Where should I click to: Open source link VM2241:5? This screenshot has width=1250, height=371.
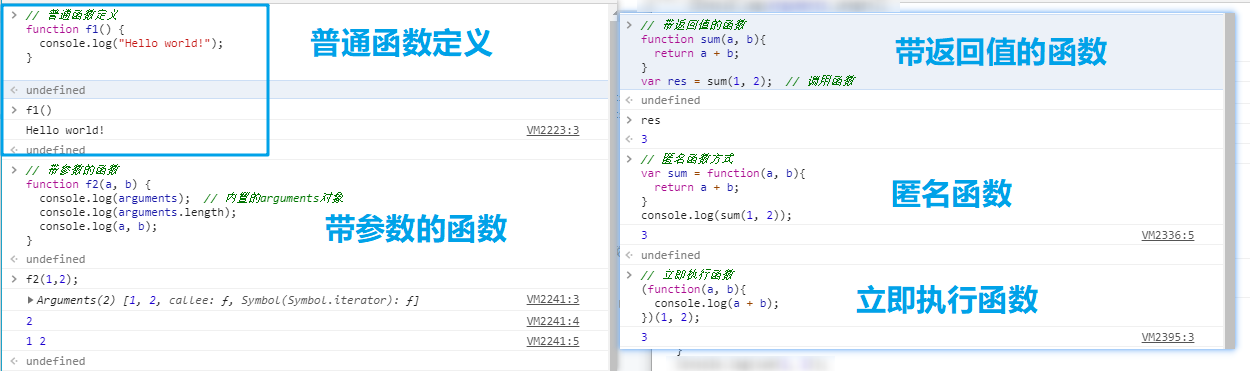tap(553, 341)
